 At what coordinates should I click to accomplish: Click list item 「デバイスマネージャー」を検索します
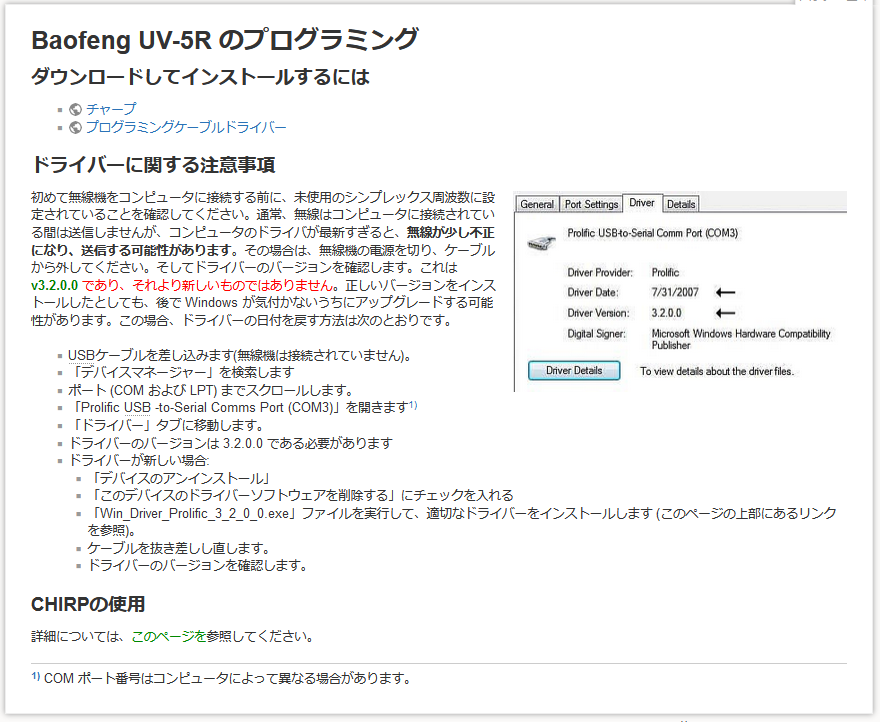click(x=181, y=372)
